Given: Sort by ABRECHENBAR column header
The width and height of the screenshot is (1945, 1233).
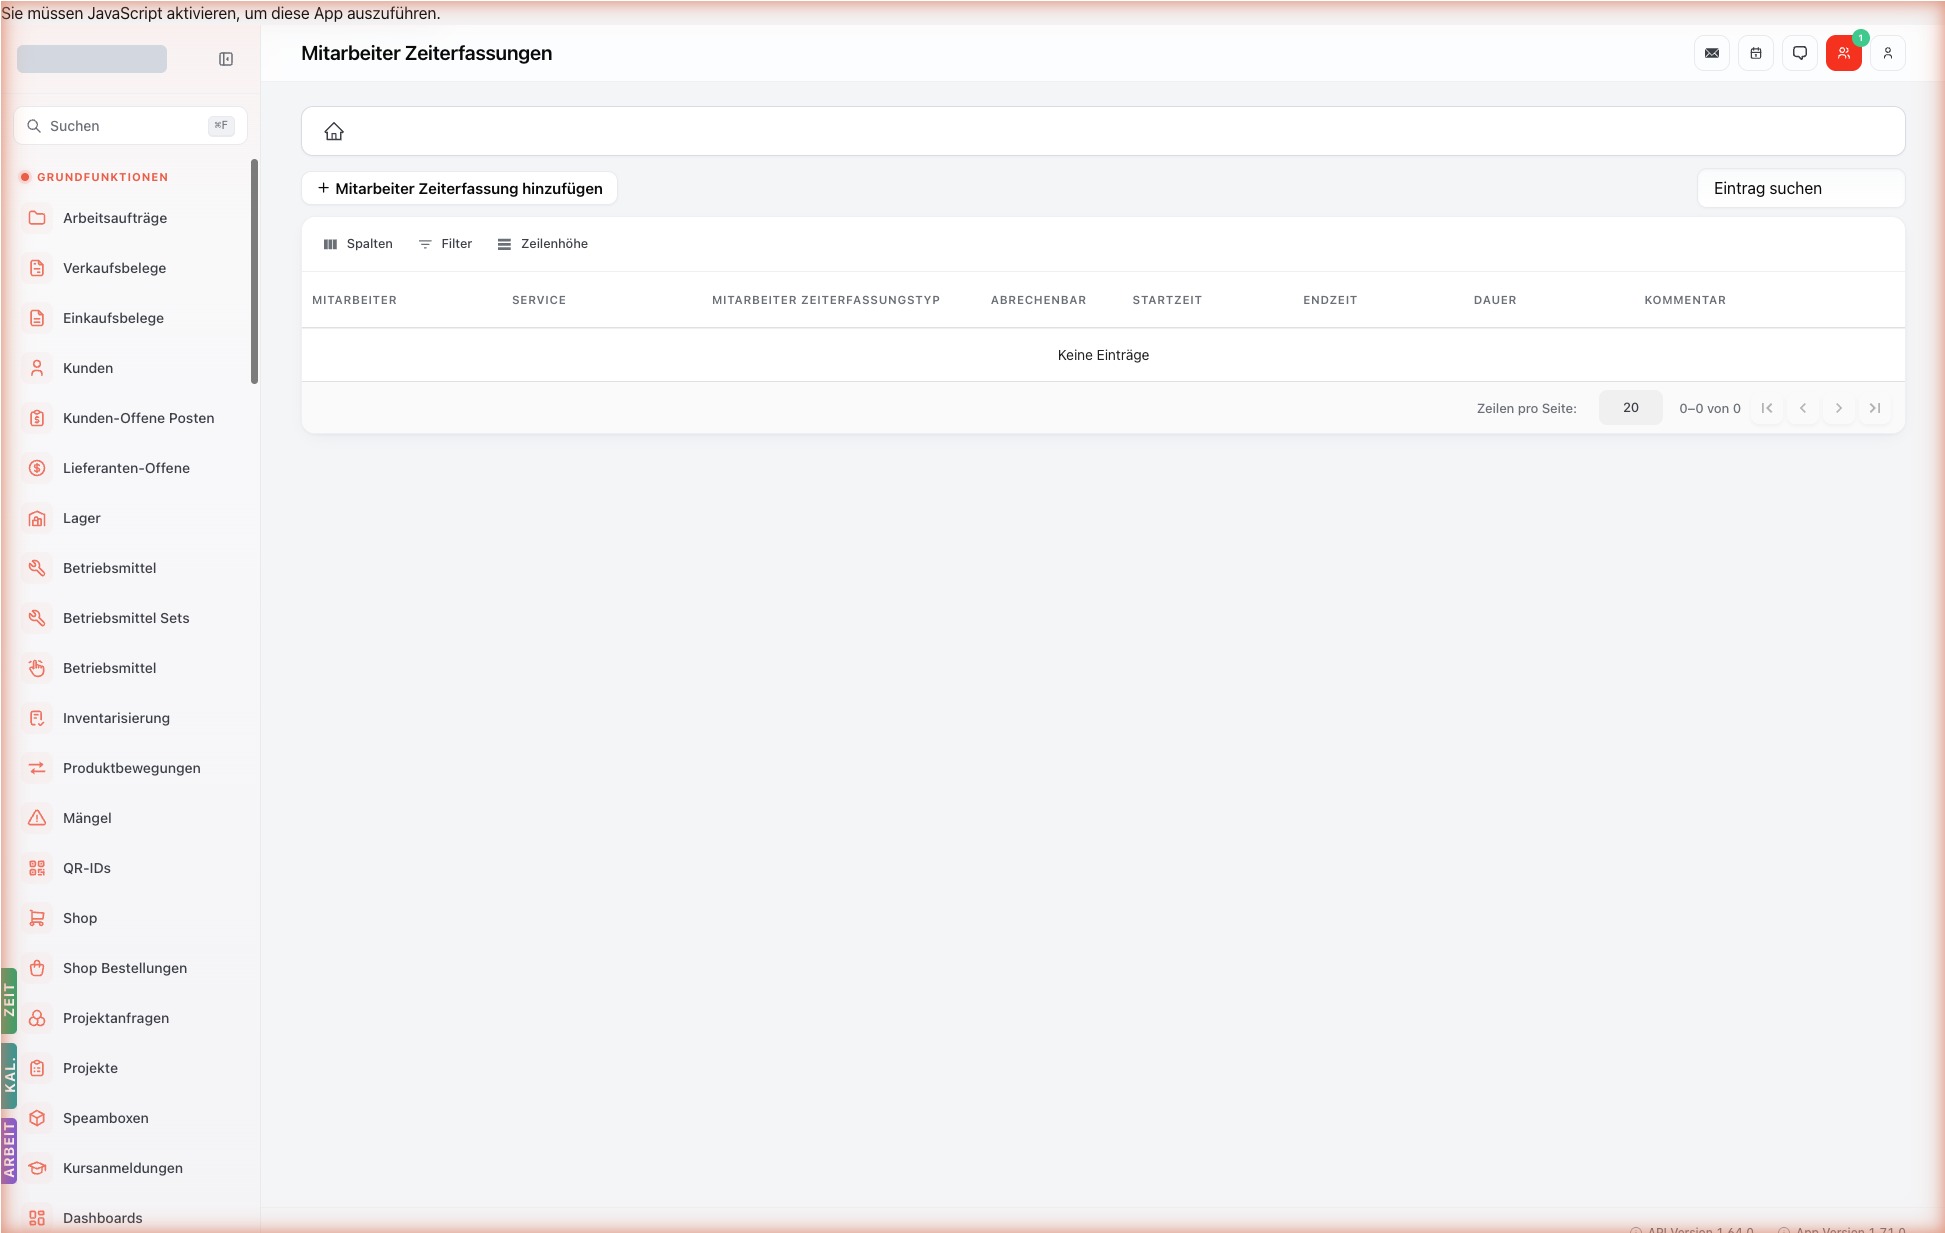Looking at the screenshot, I should [1038, 300].
